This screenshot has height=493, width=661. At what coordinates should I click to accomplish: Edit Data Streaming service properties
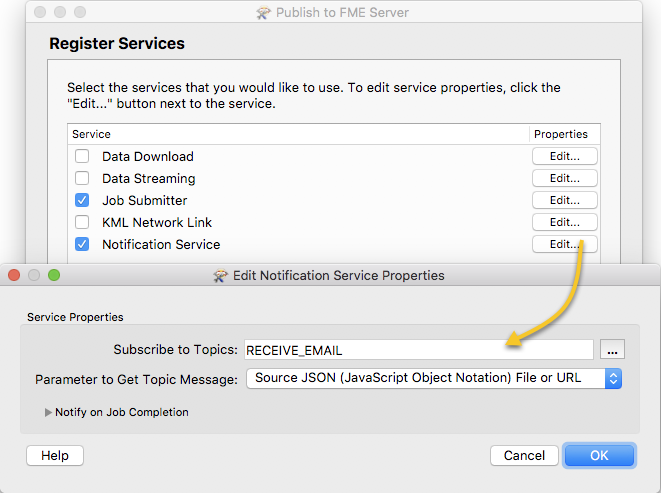coord(564,178)
